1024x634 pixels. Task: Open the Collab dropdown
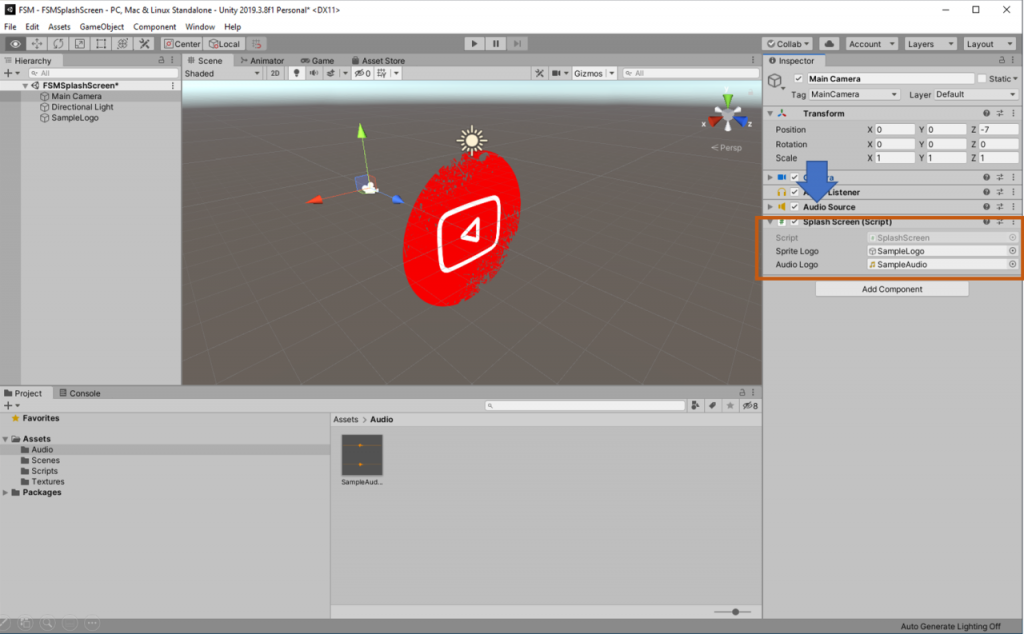point(788,44)
